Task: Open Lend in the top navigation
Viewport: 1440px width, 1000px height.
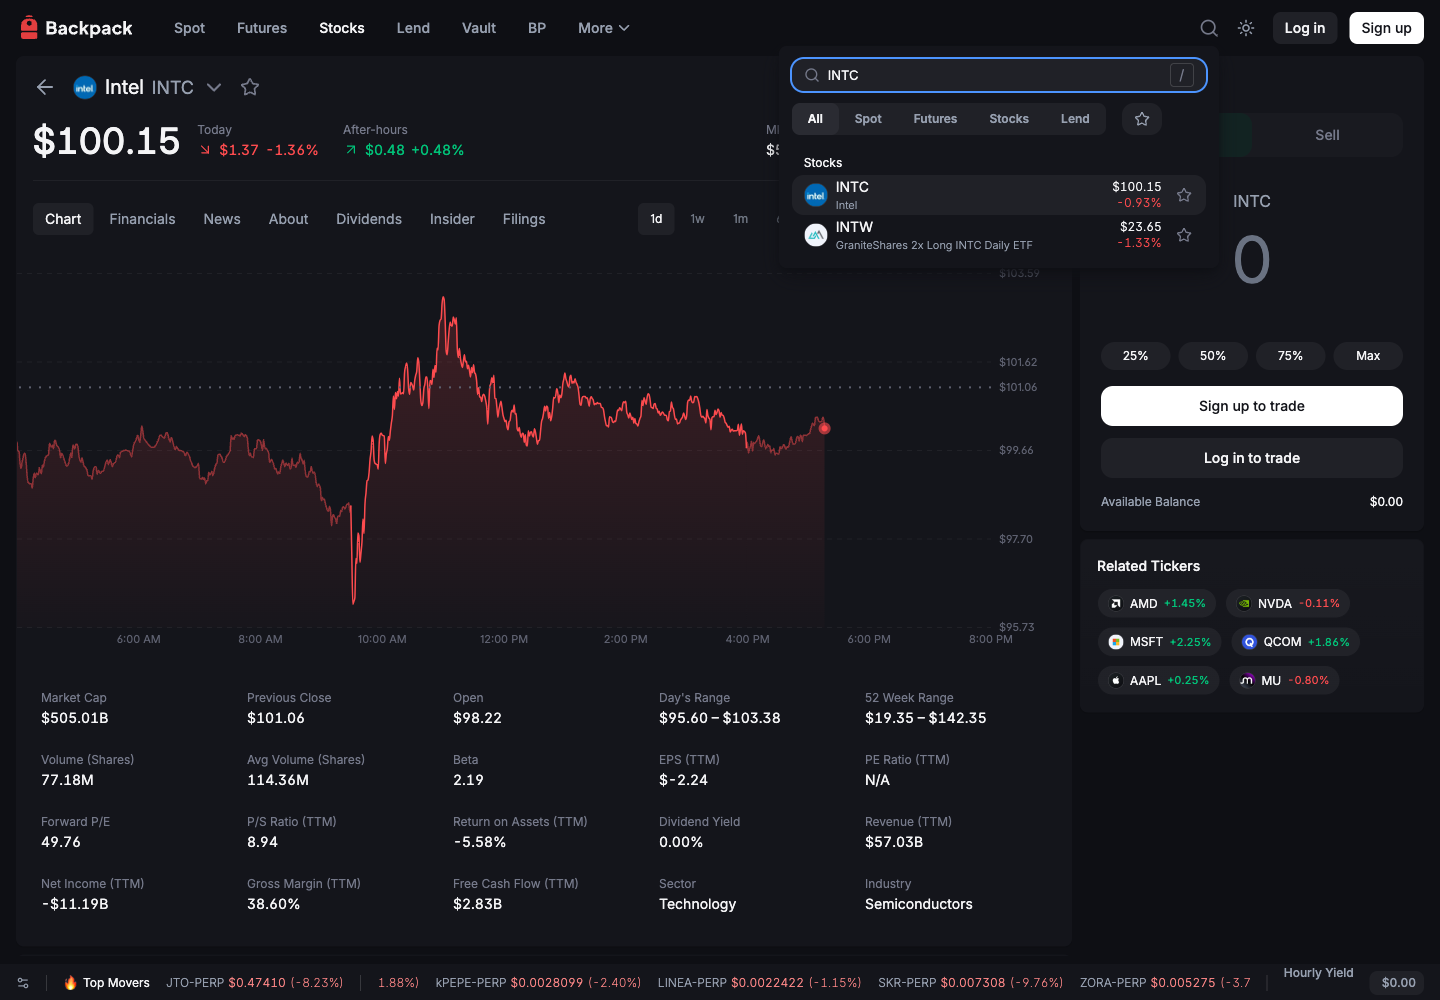Action: [413, 28]
